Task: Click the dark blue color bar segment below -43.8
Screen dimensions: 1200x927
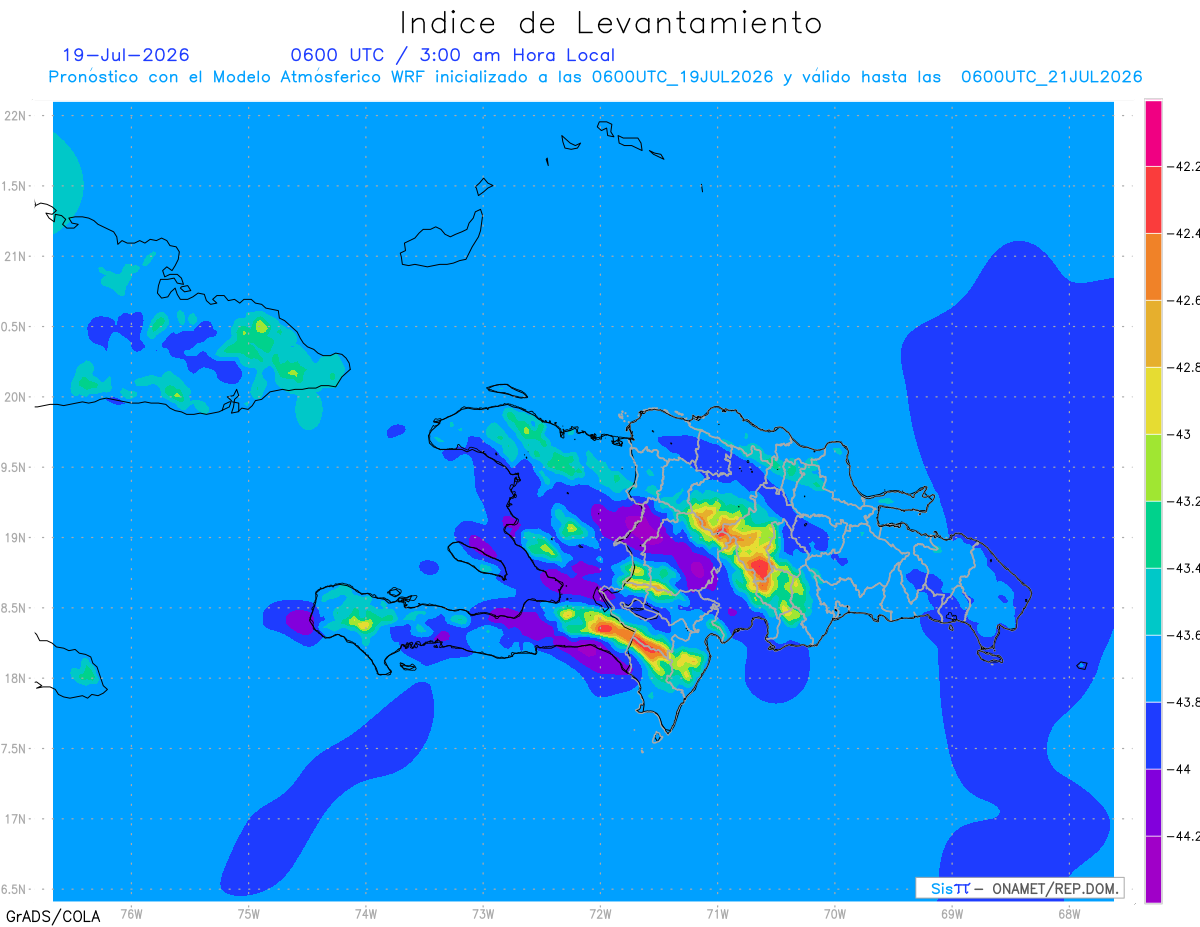Action: click(1153, 736)
